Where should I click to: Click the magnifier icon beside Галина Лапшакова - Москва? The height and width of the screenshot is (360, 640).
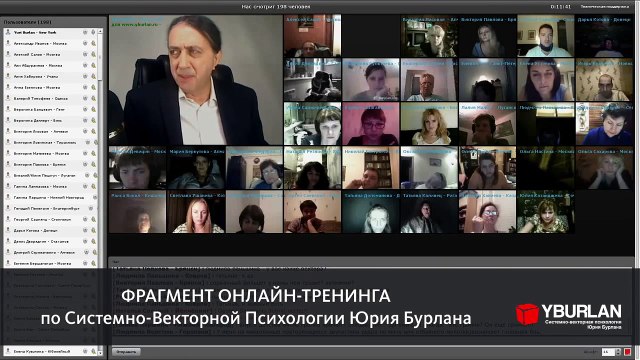(x=93, y=186)
